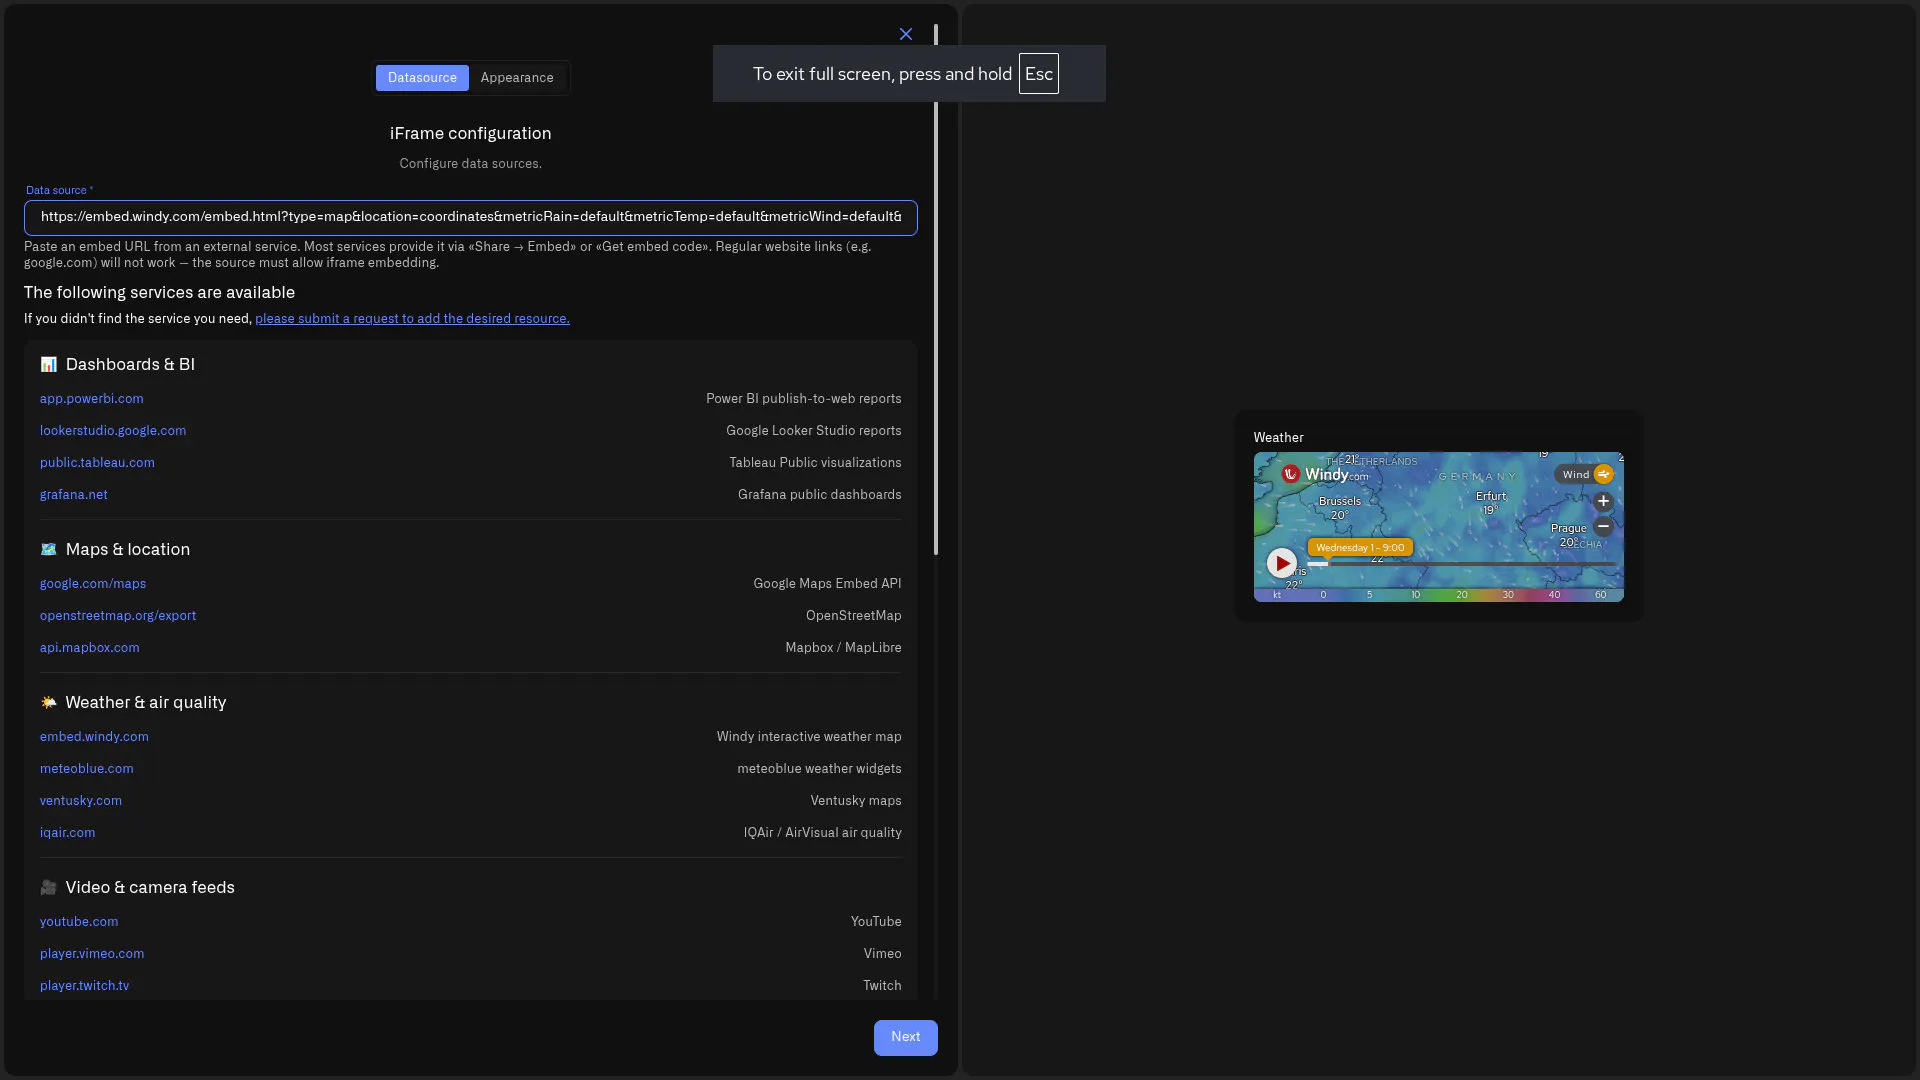Click 'Google Looker Studio reports' description
The image size is (1920, 1080).
pos(814,431)
